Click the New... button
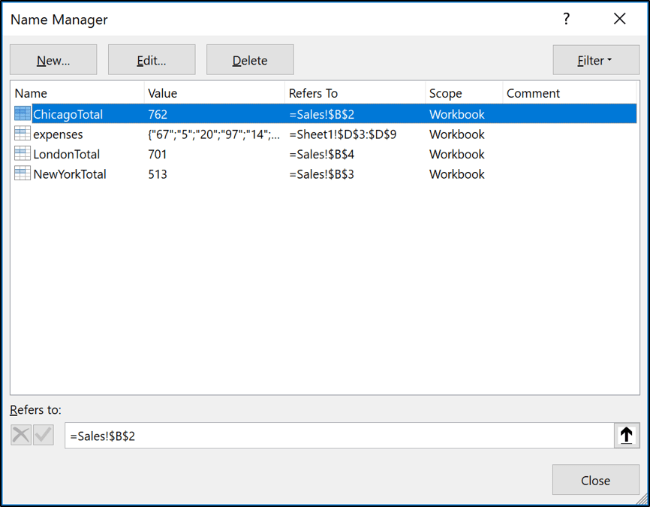650x507 pixels. tap(54, 60)
